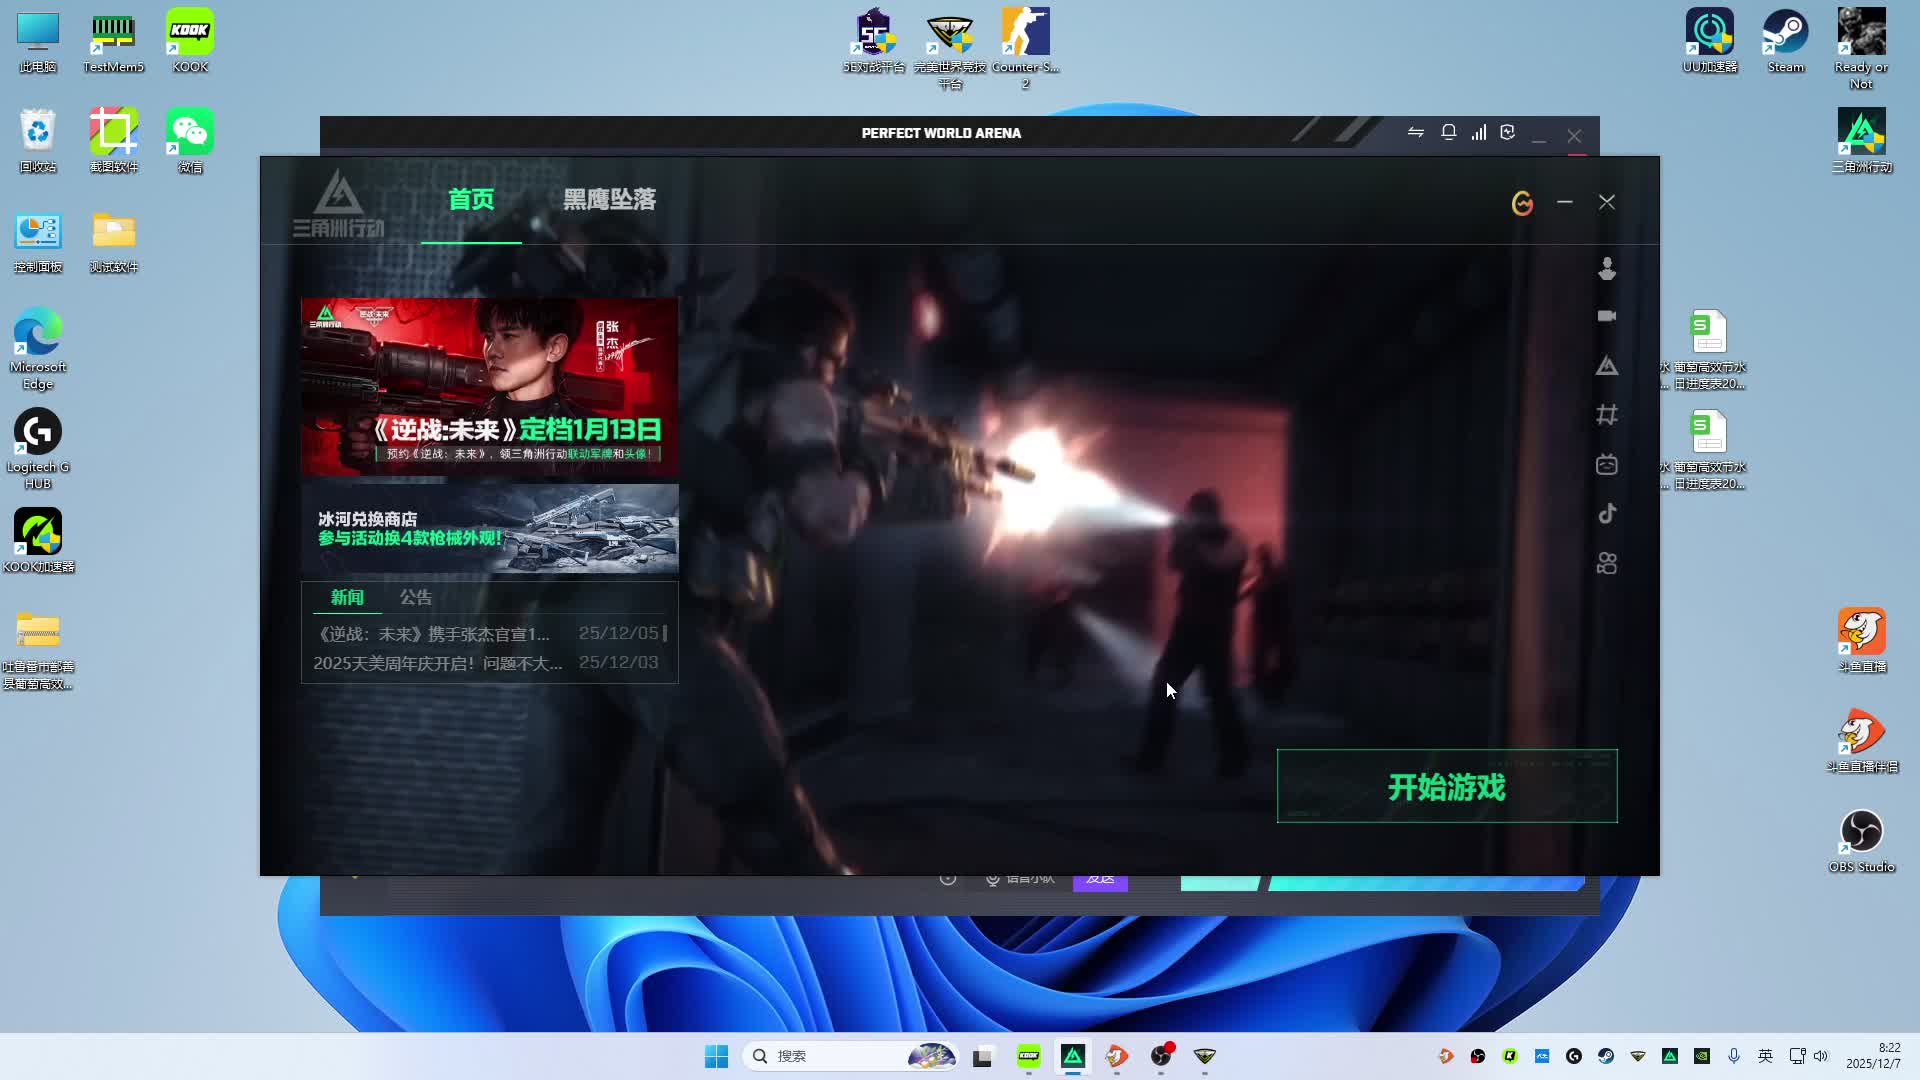Click the Delta Force triangle icon in sidebar
The height and width of the screenshot is (1080, 1920).
(1607, 366)
